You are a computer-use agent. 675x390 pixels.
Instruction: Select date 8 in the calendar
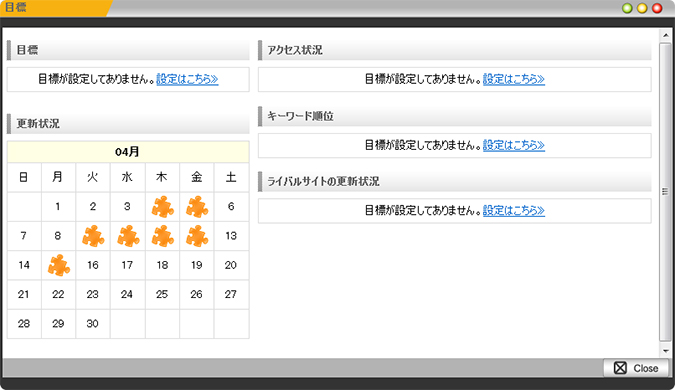(58, 236)
